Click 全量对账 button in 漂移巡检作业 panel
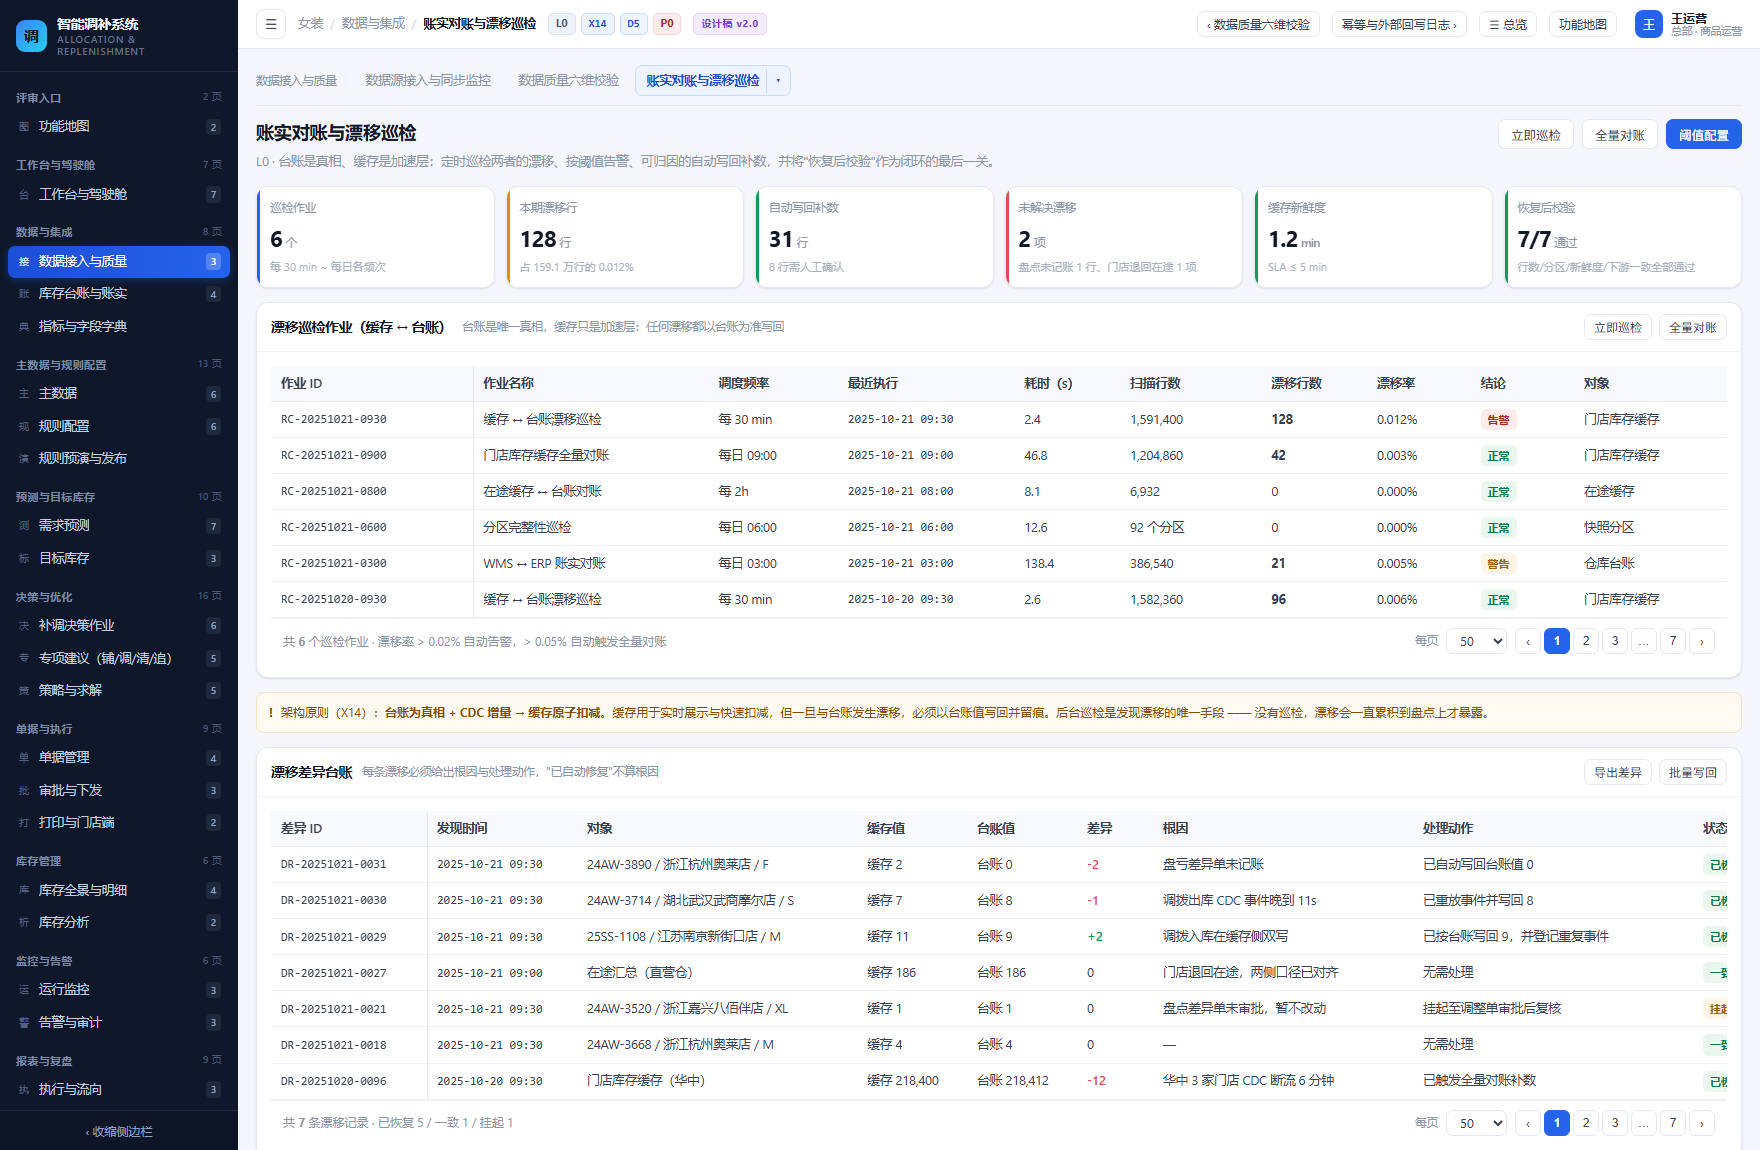Screen dimensions: 1760x1150 pyautogui.click(x=1693, y=327)
